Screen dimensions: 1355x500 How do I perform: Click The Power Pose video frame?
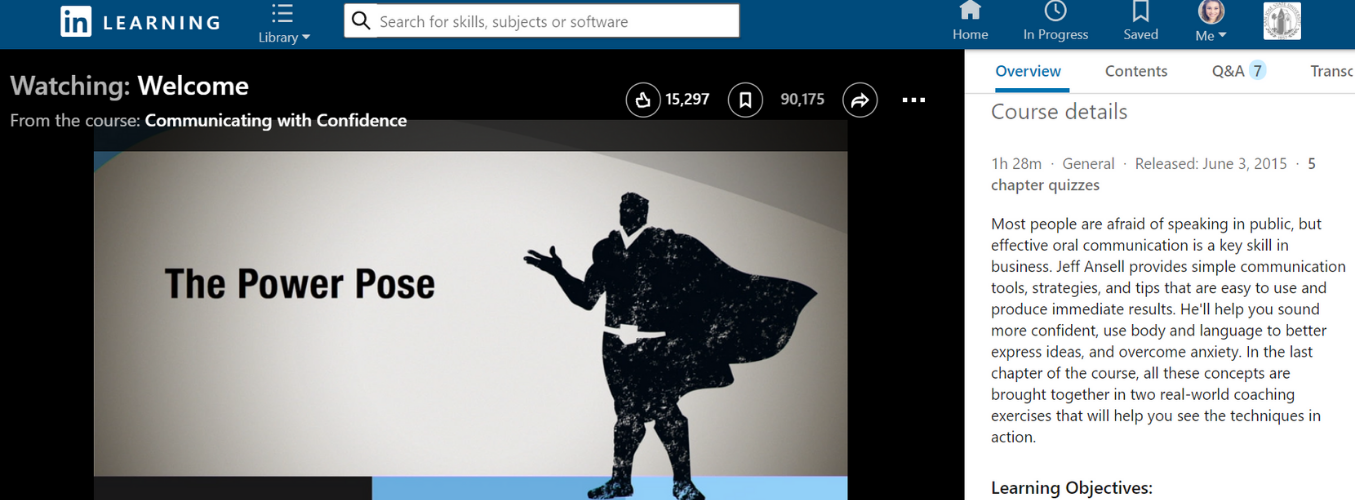point(470,310)
